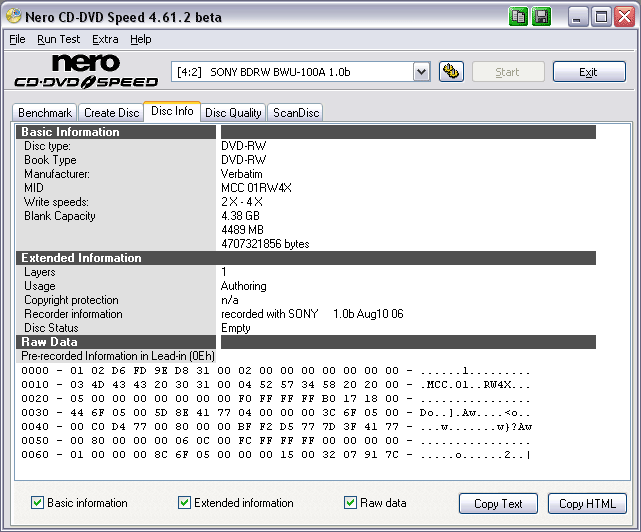Click the Disc type label
Image resolution: width=641 pixels, height=532 pixels.
click(47, 146)
